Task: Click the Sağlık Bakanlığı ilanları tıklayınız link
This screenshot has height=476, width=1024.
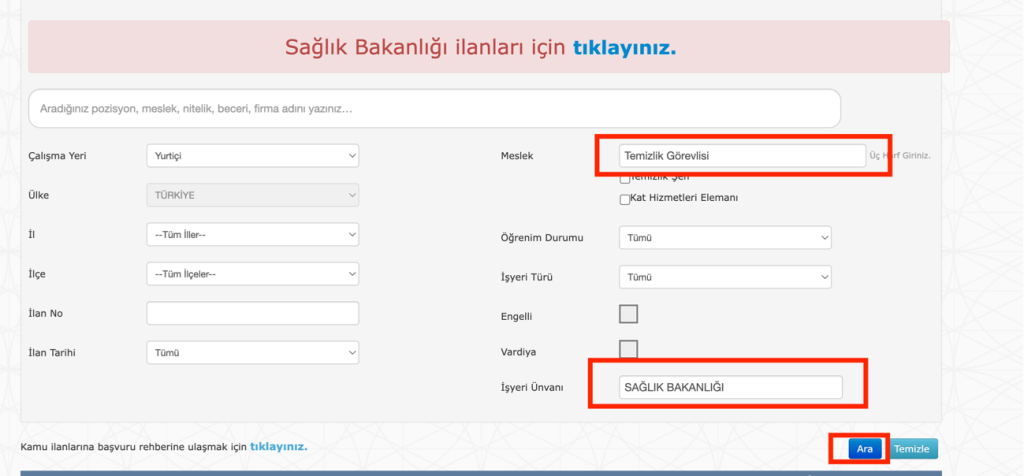Action: (624, 47)
